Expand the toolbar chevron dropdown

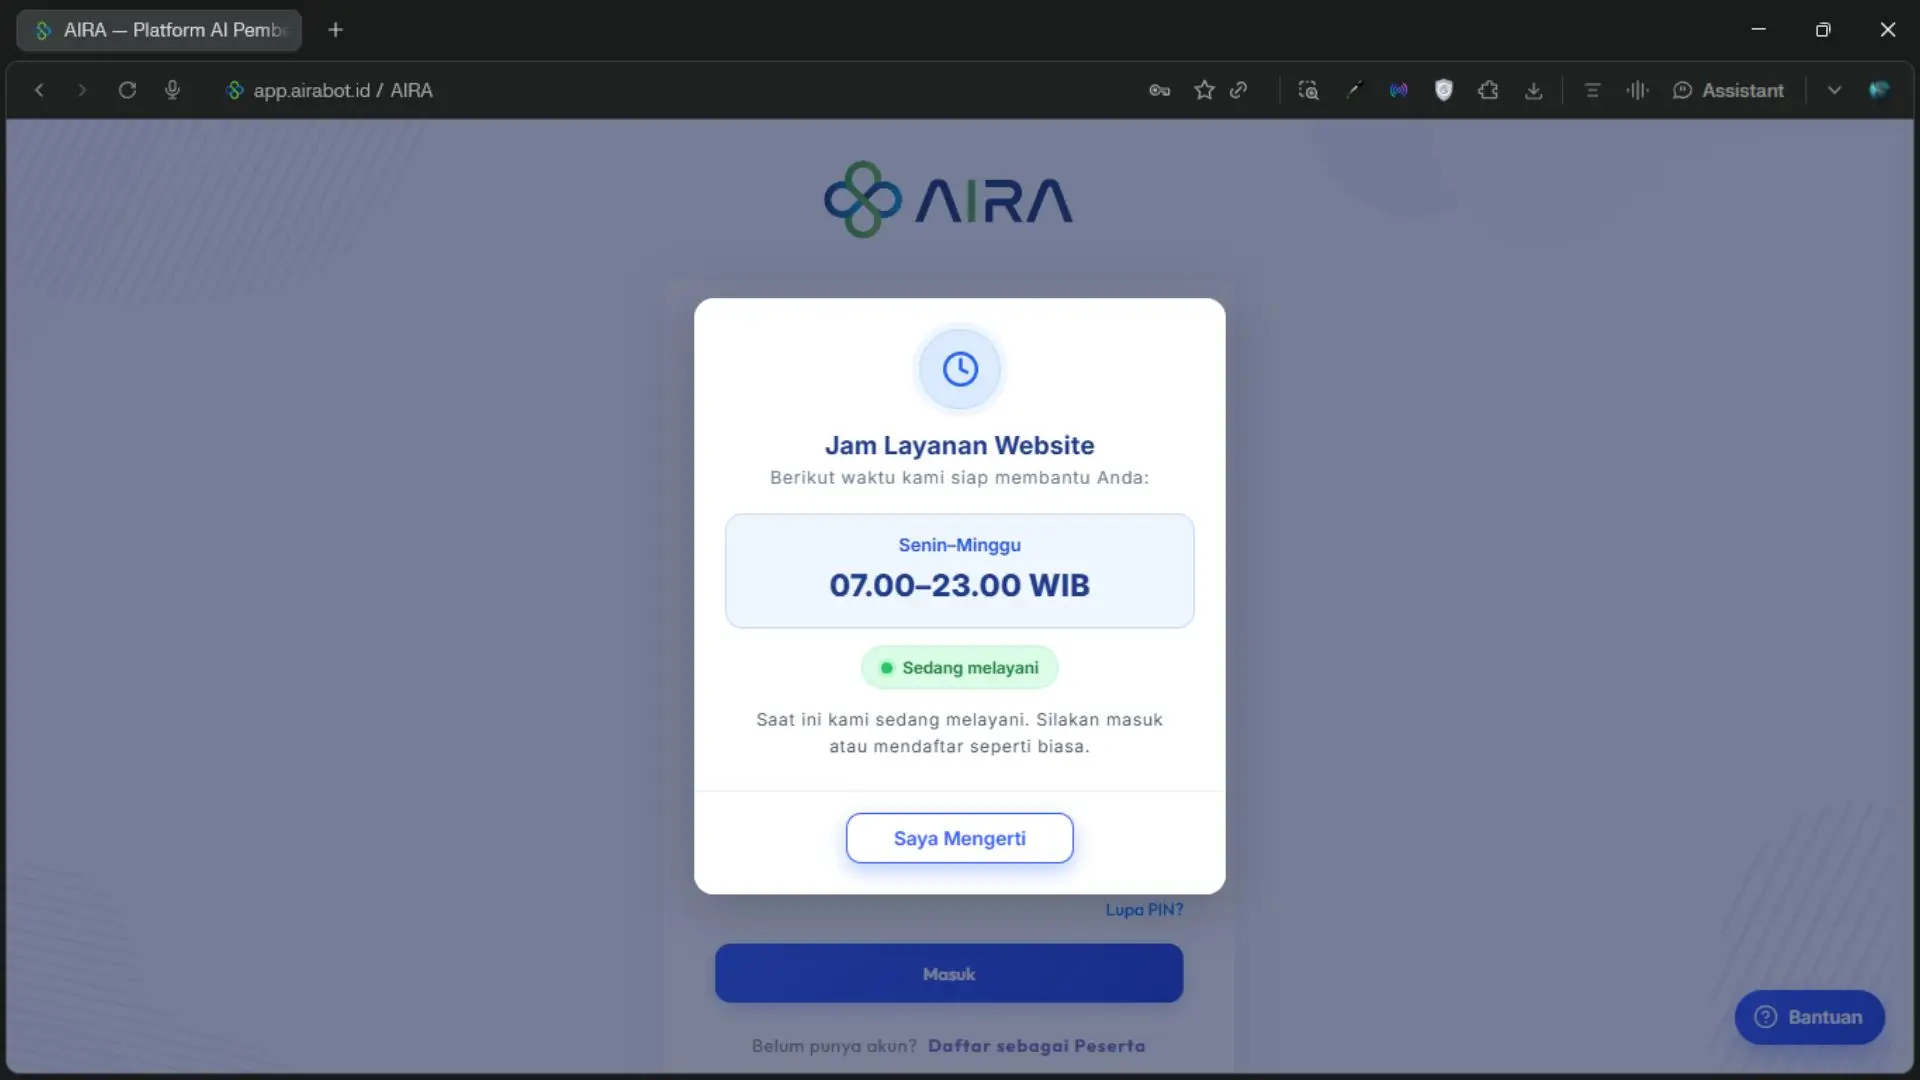[x=1834, y=90]
